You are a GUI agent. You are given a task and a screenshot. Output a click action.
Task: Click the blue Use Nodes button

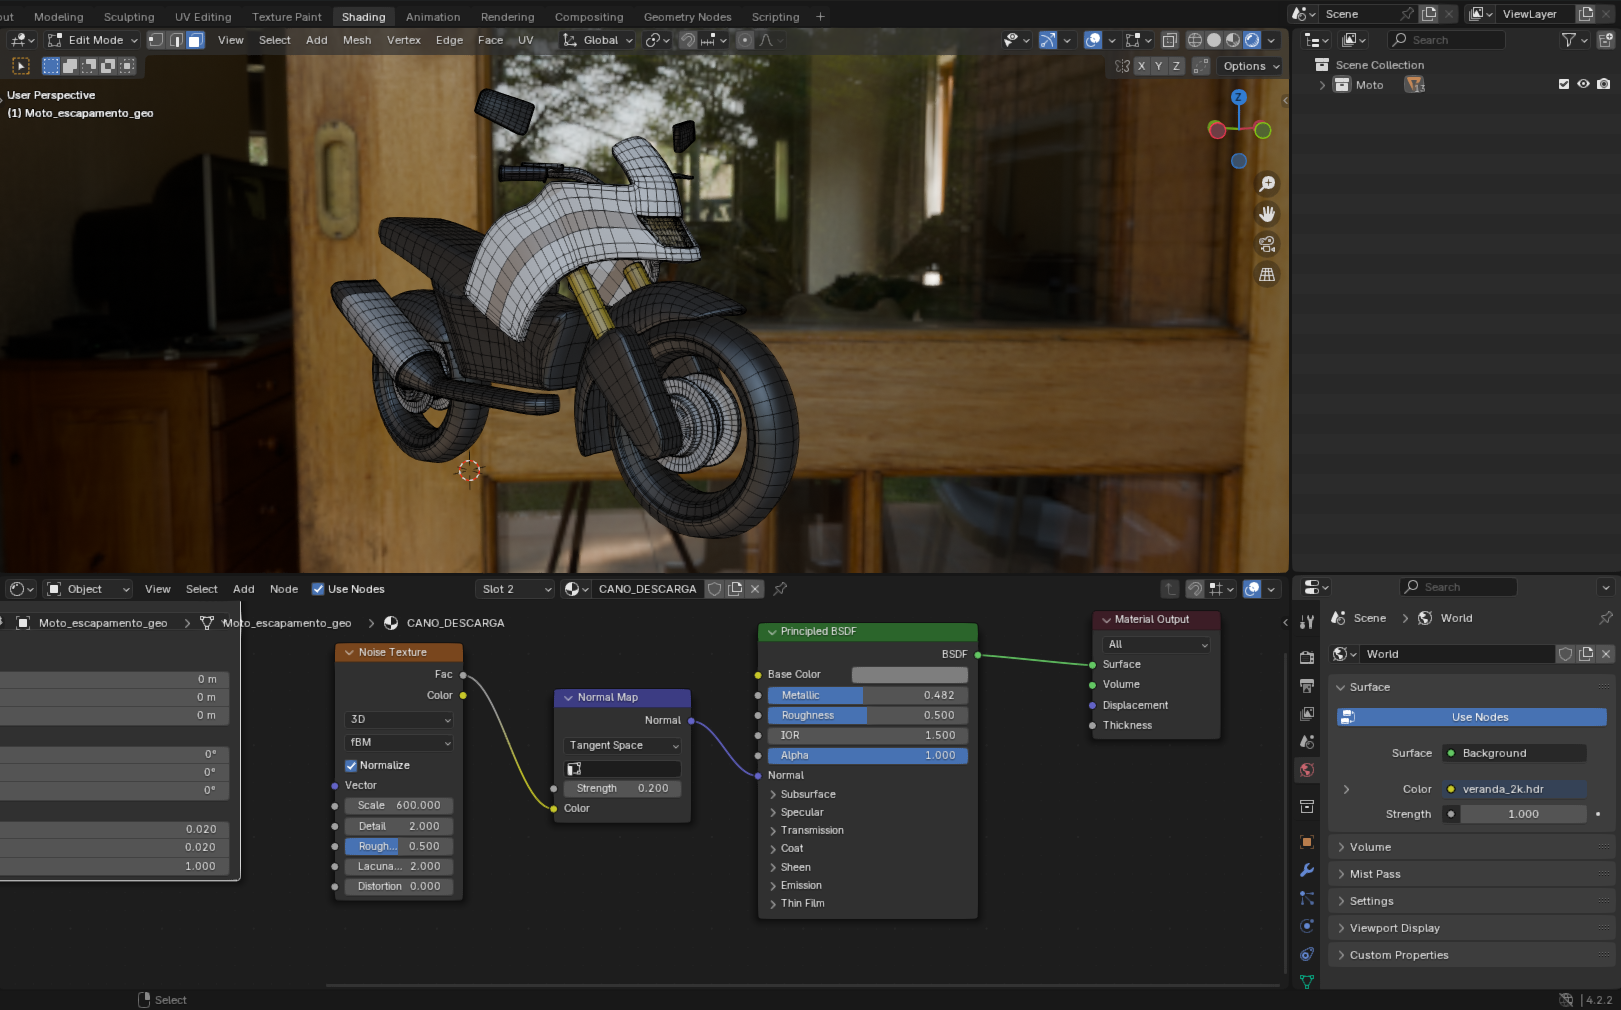click(x=1471, y=717)
